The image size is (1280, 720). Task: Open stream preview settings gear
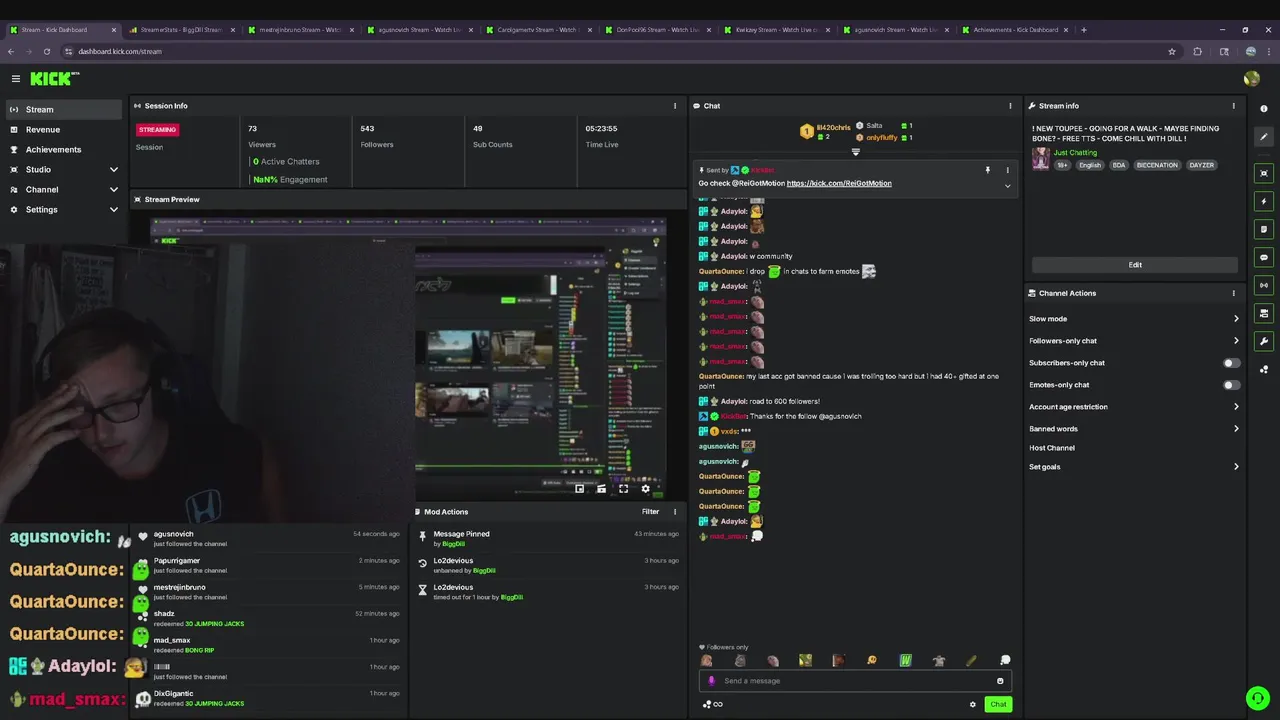[645, 489]
